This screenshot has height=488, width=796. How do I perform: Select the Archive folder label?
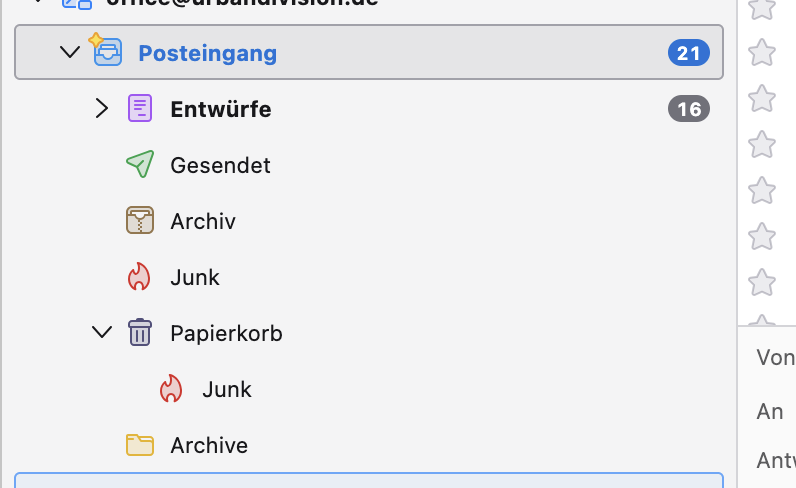tap(209, 445)
